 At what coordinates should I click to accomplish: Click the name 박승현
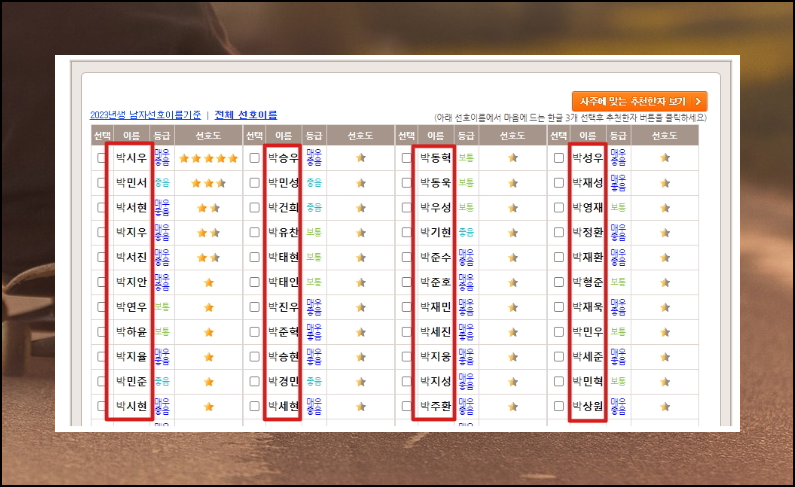click(x=283, y=357)
